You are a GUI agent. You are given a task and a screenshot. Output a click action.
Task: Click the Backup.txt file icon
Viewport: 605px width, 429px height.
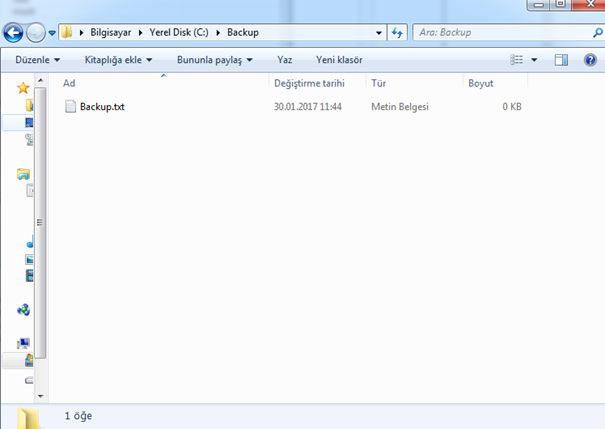click(x=70, y=106)
